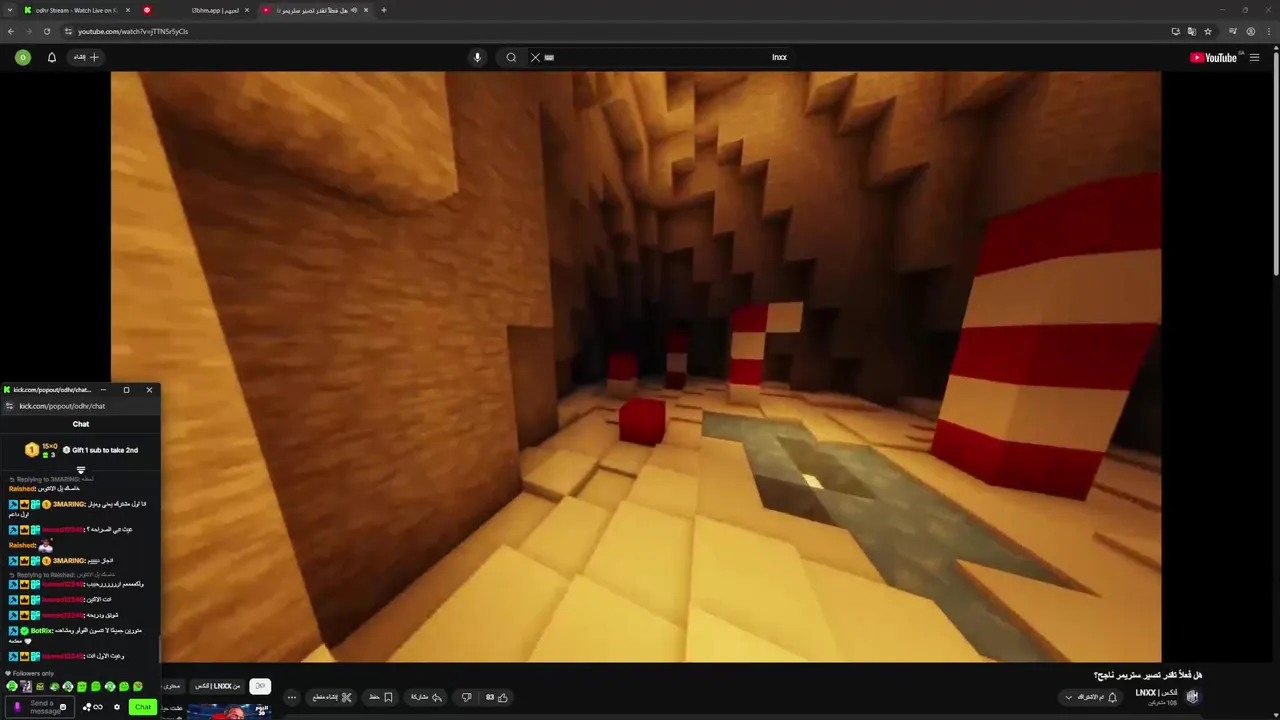Open the YouTube logo home link
The image size is (1280, 720).
[x=1213, y=57]
